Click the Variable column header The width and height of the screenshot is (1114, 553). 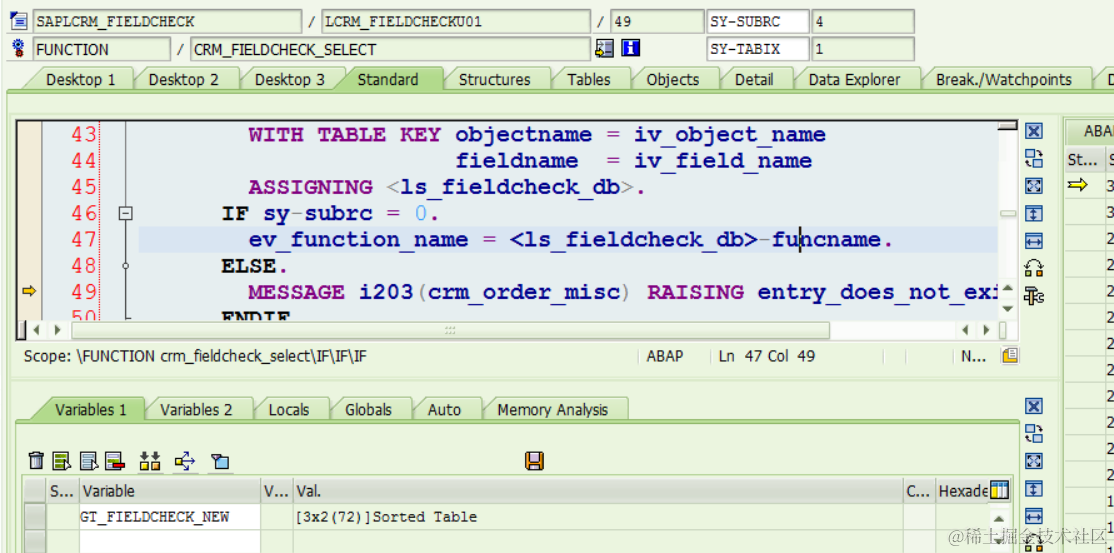[x=170, y=490]
